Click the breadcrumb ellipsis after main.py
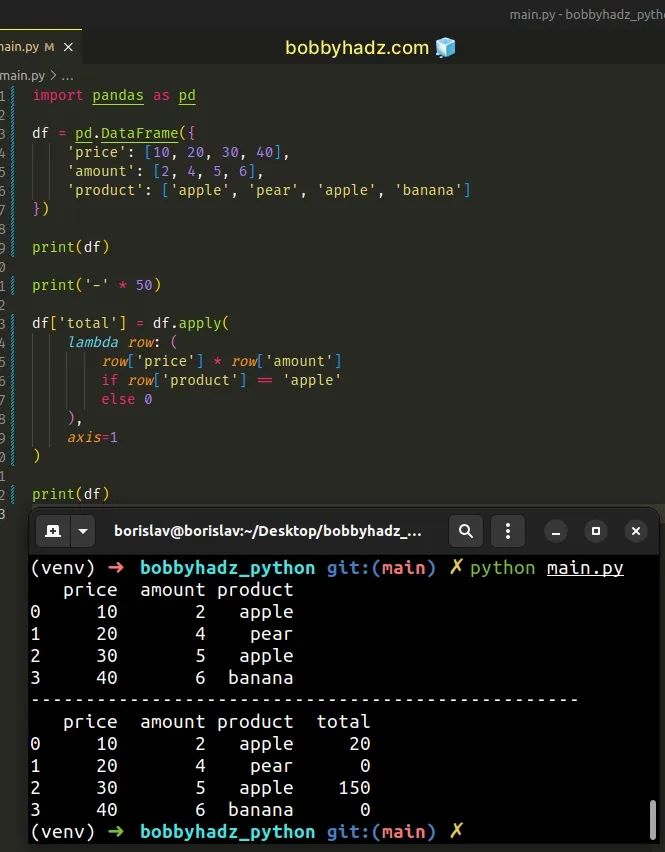The image size is (665, 852). [67, 75]
